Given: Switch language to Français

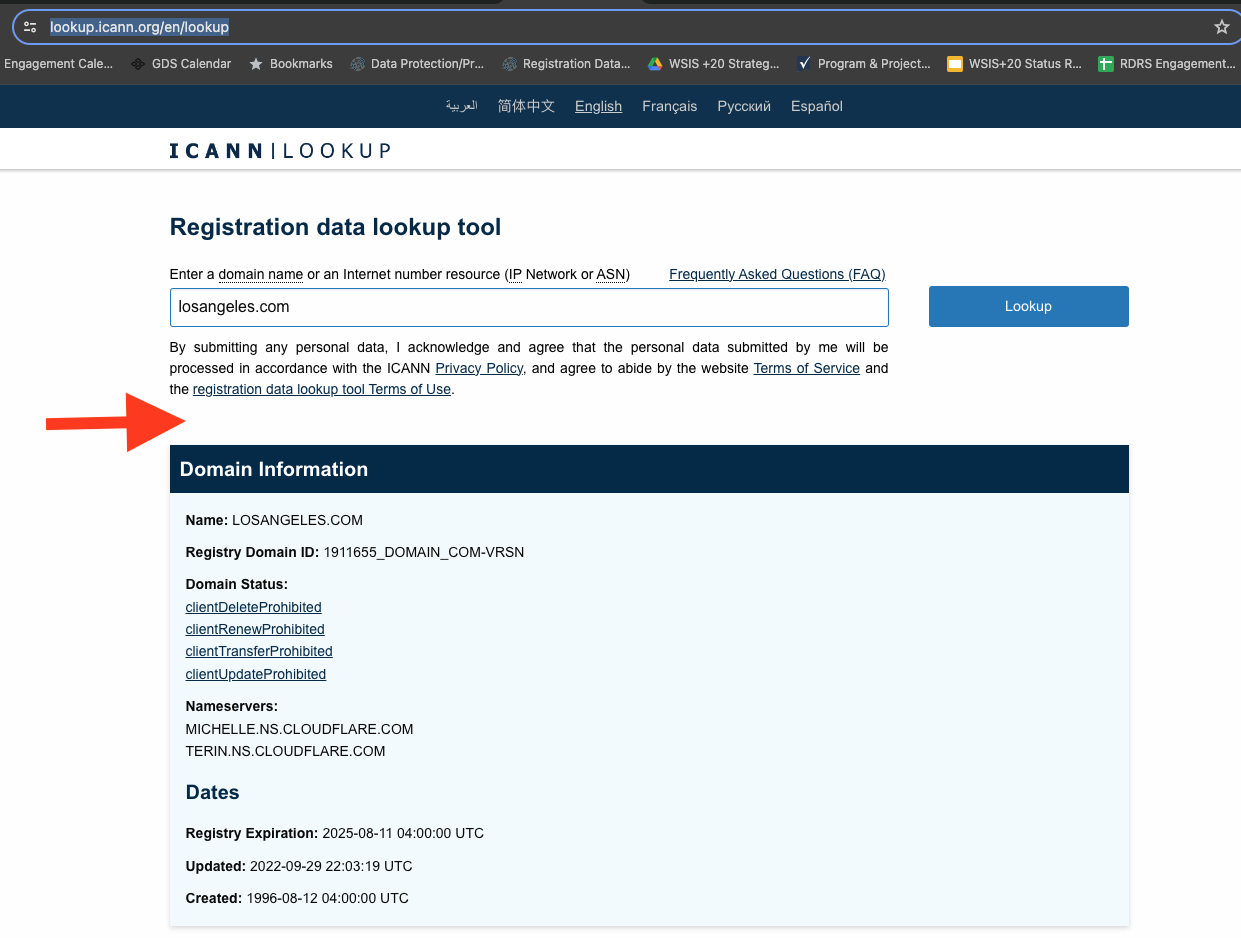Looking at the screenshot, I should coord(669,106).
